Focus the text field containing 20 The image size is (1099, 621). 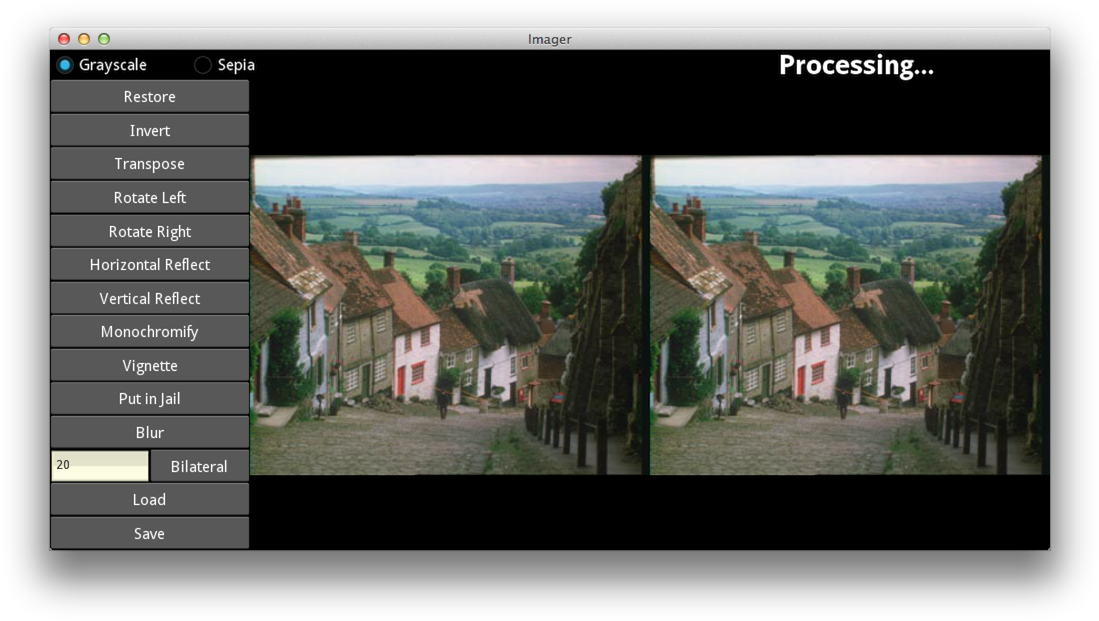tap(100, 466)
